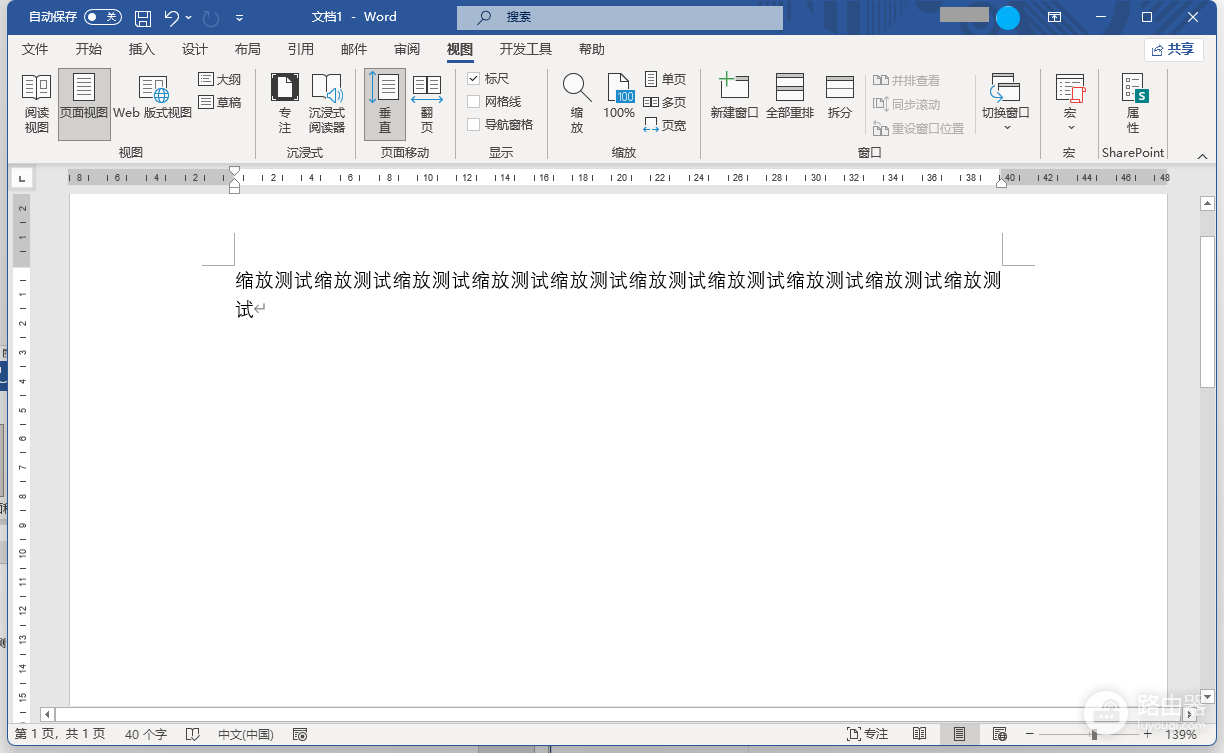Toggle 自动保存 autosave switch

(x=102, y=17)
